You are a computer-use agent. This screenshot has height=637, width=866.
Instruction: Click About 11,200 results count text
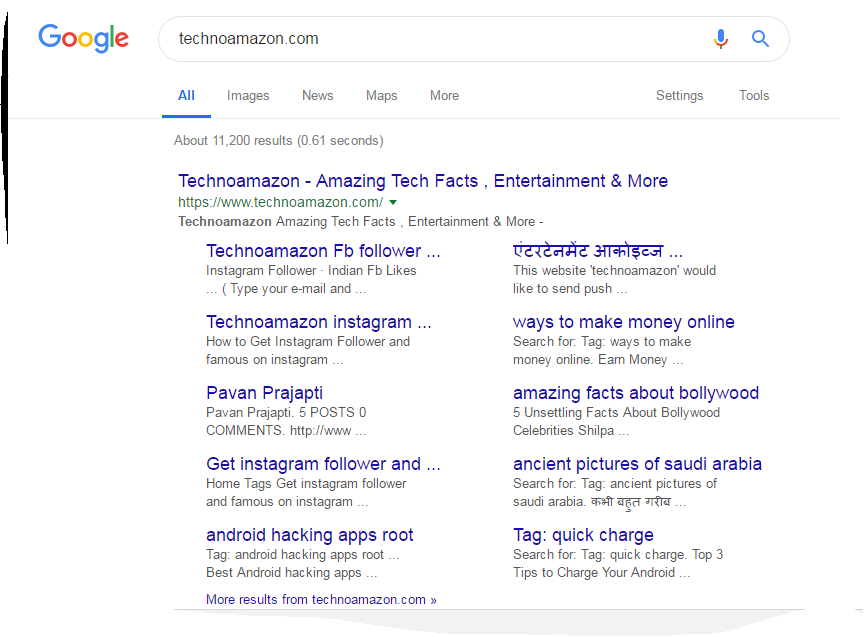click(278, 140)
